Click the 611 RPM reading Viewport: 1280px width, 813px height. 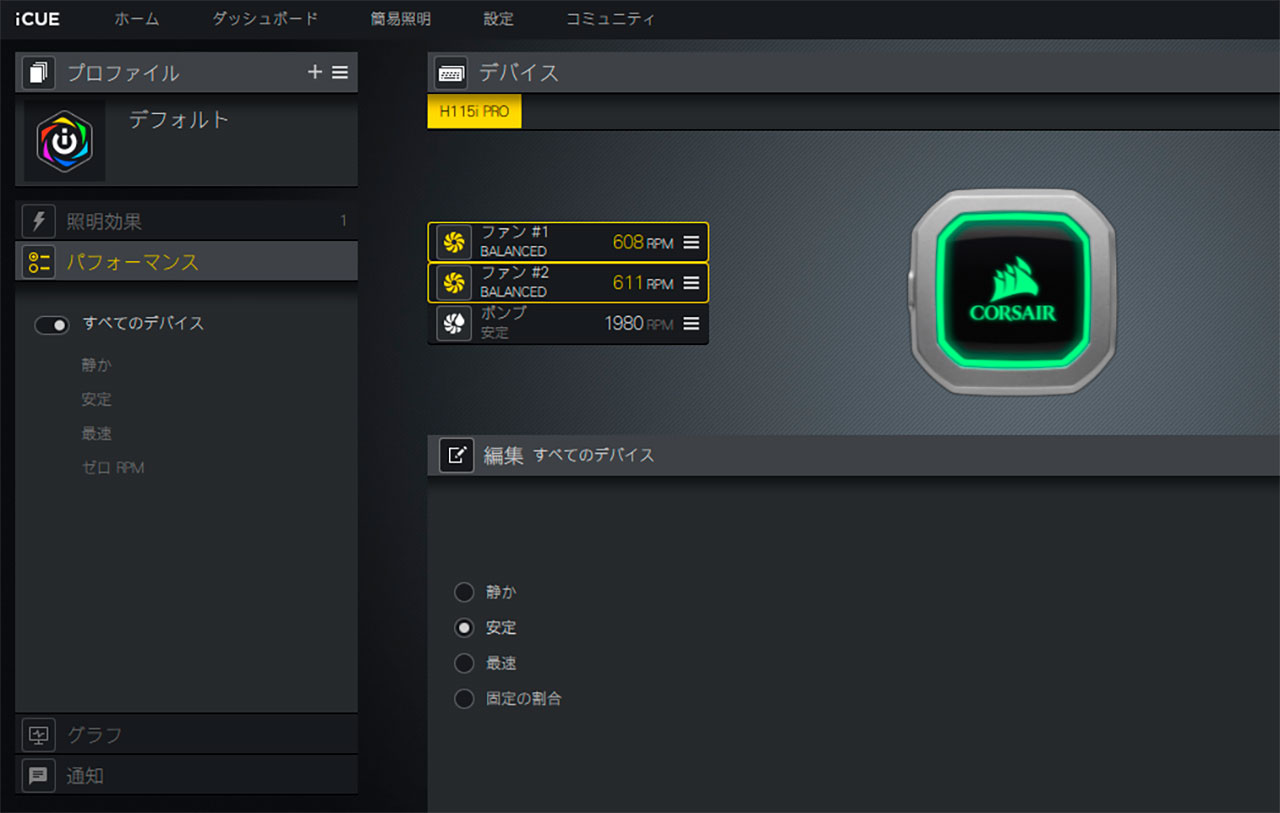coord(643,283)
